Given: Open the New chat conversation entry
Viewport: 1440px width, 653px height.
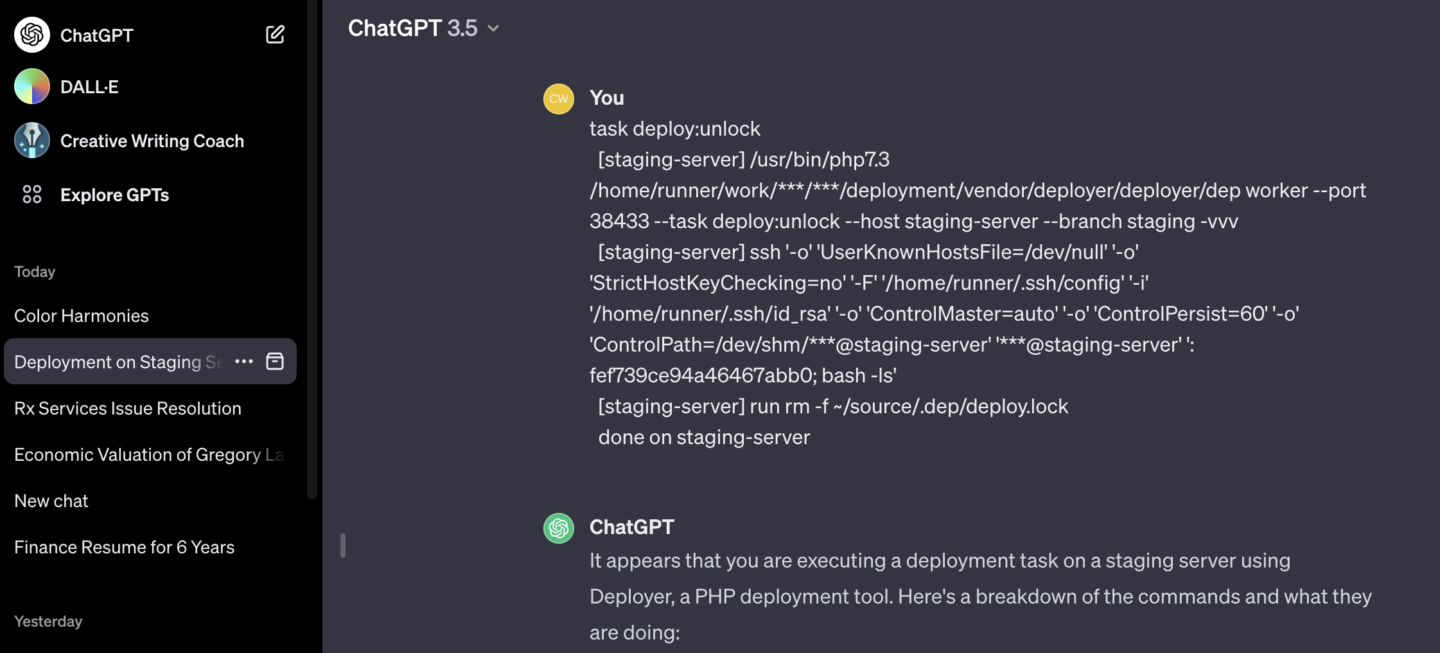Looking at the screenshot, I should [150, 501].
